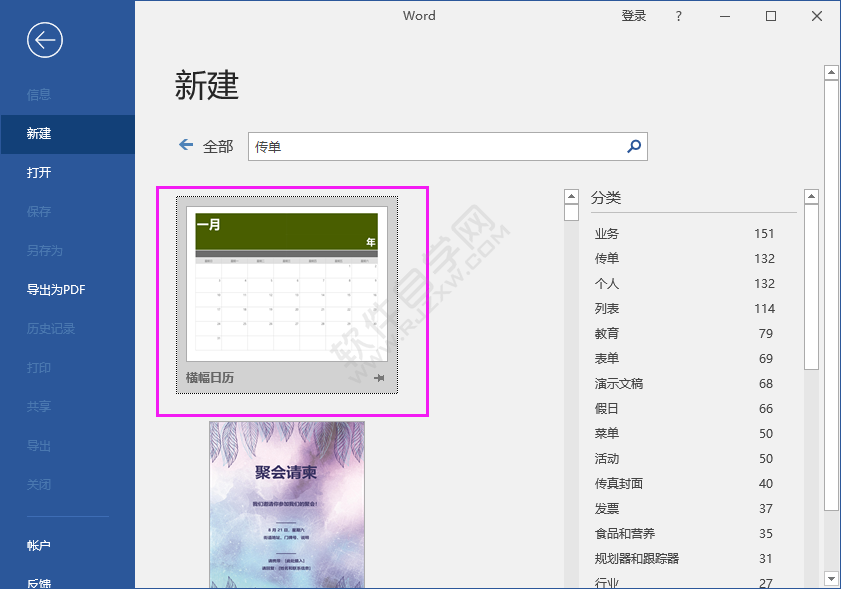Close the Word window
The width and height of the screenshot is (841, 589).
[x=817, y=16]
